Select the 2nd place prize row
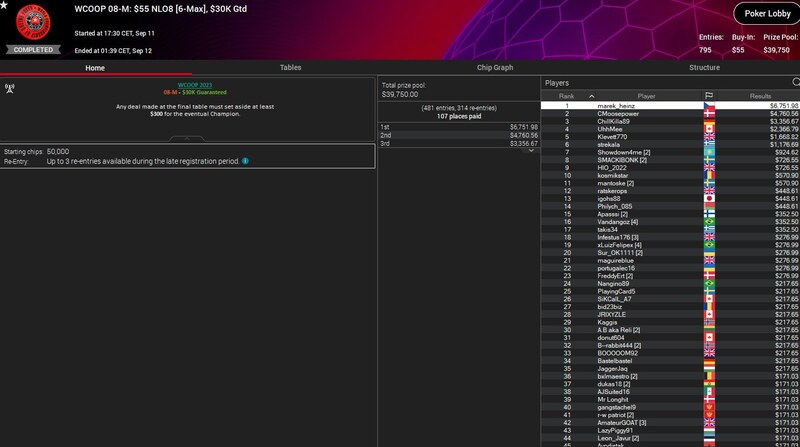Viewport: 800px width, 447px height. tap(459, 135)
